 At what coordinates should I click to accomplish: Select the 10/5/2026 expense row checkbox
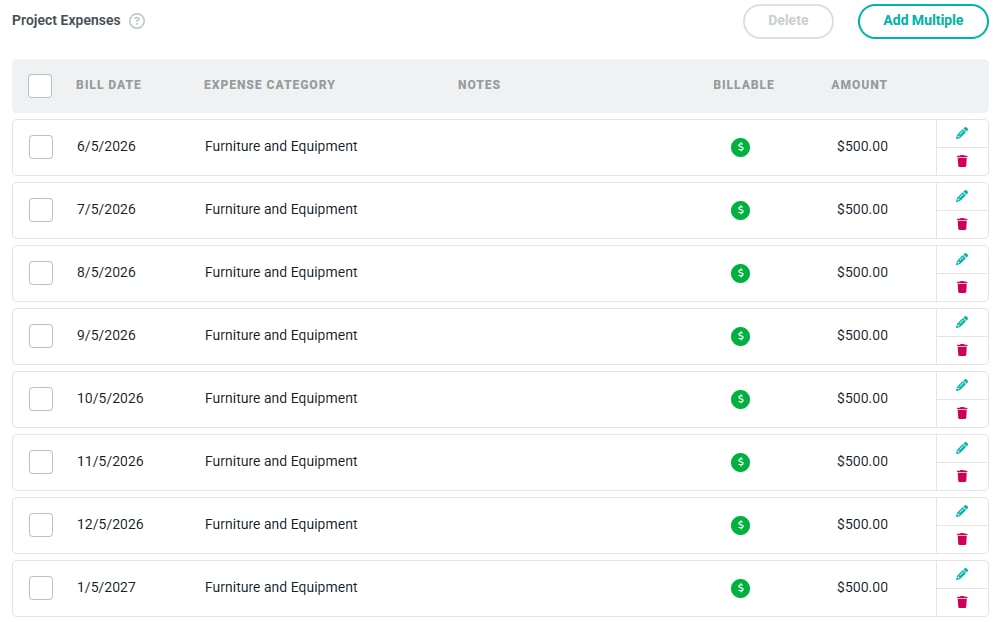[x=41, y=399]
